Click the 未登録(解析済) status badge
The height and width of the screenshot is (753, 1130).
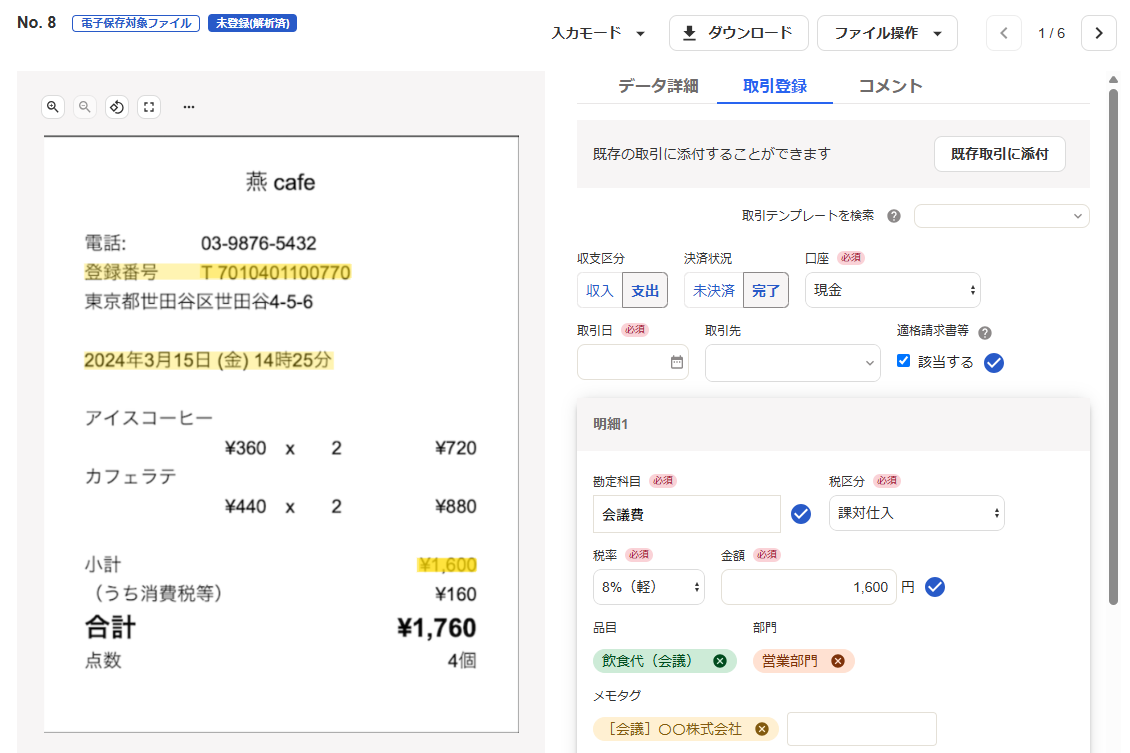[252, 23]
